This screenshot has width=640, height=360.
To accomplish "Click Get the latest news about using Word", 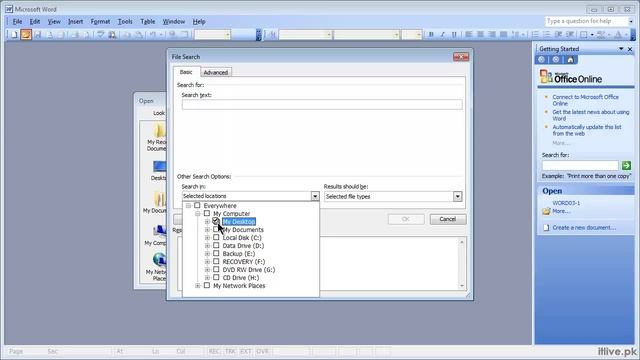I will click(590, 115).
